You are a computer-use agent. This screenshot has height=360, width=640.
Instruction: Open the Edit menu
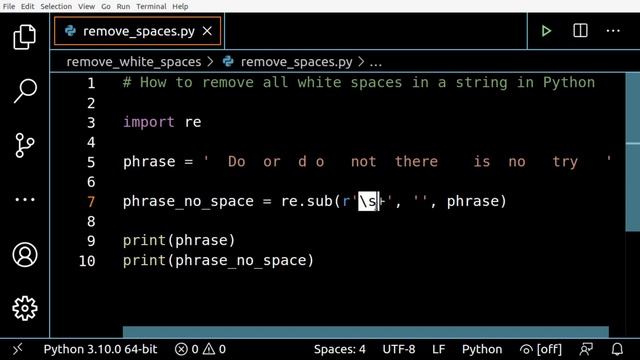pyautogui.click(x=28, y=7)
